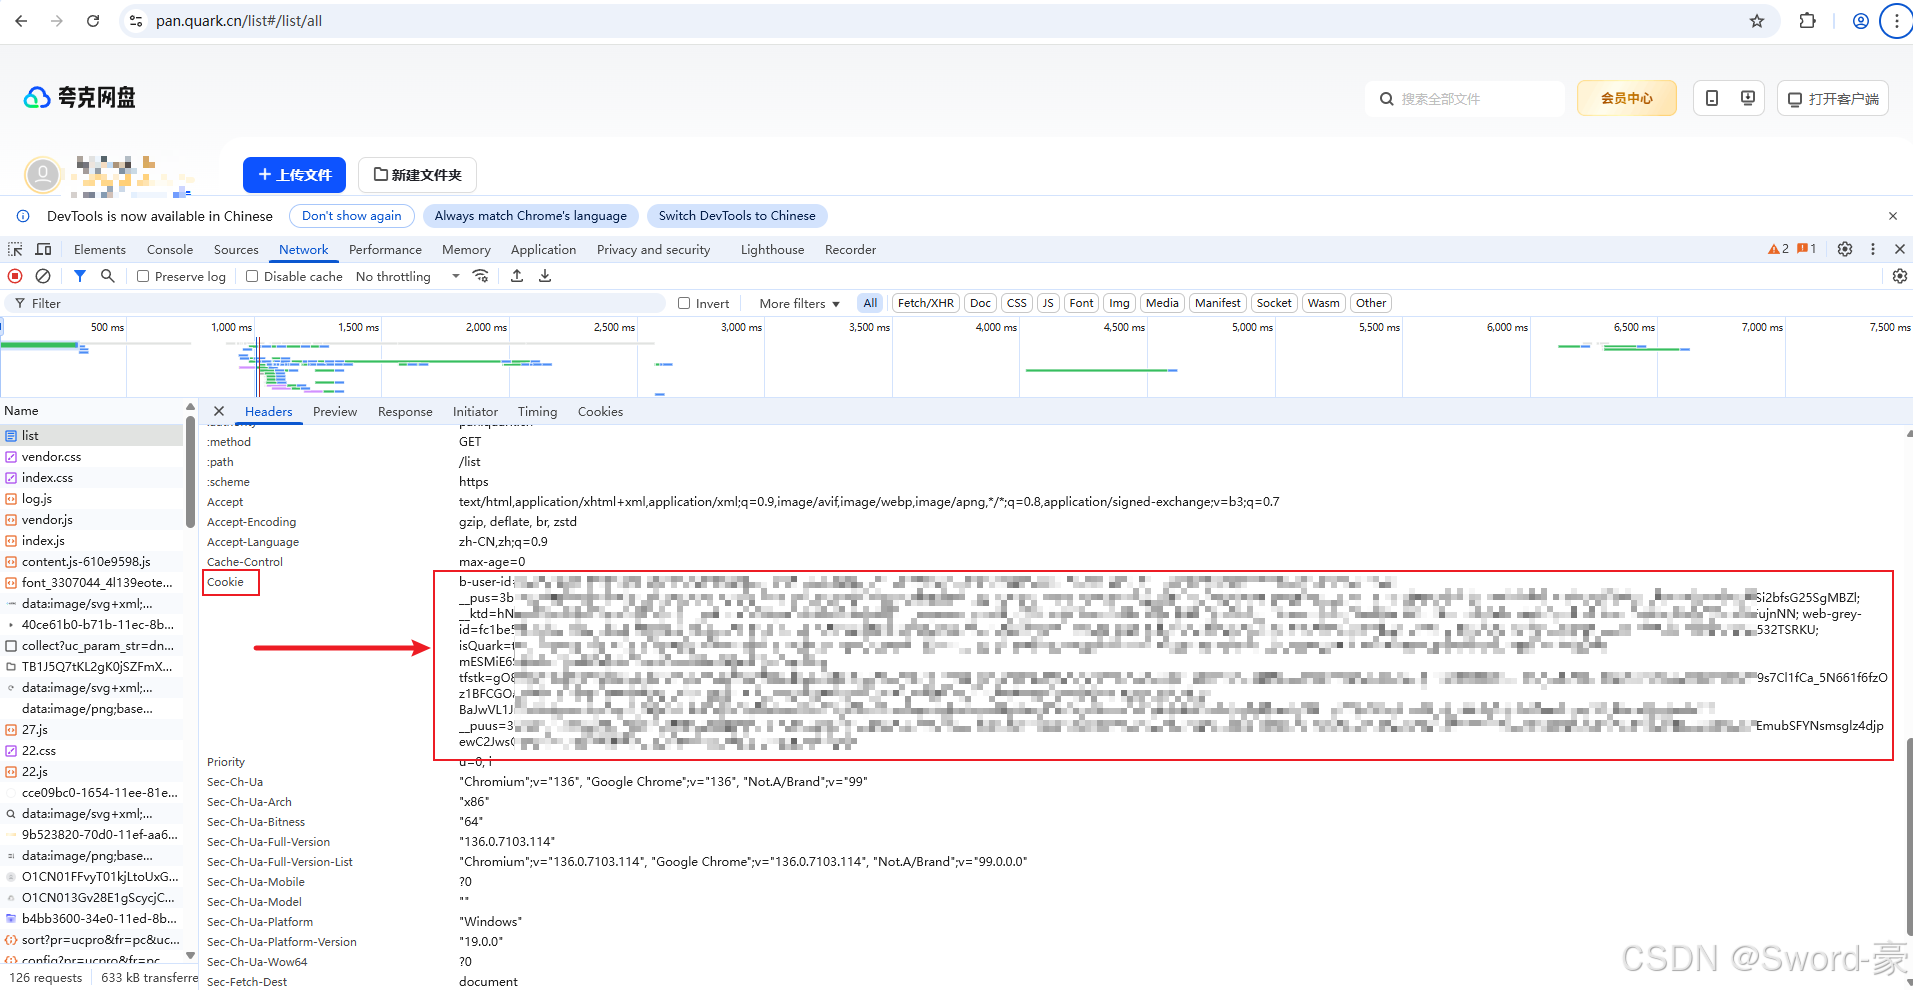The width and height of the screenshot is (1913, 990).
Task: Open the 会员中心 member center button
Action: tap(1626, 98)
